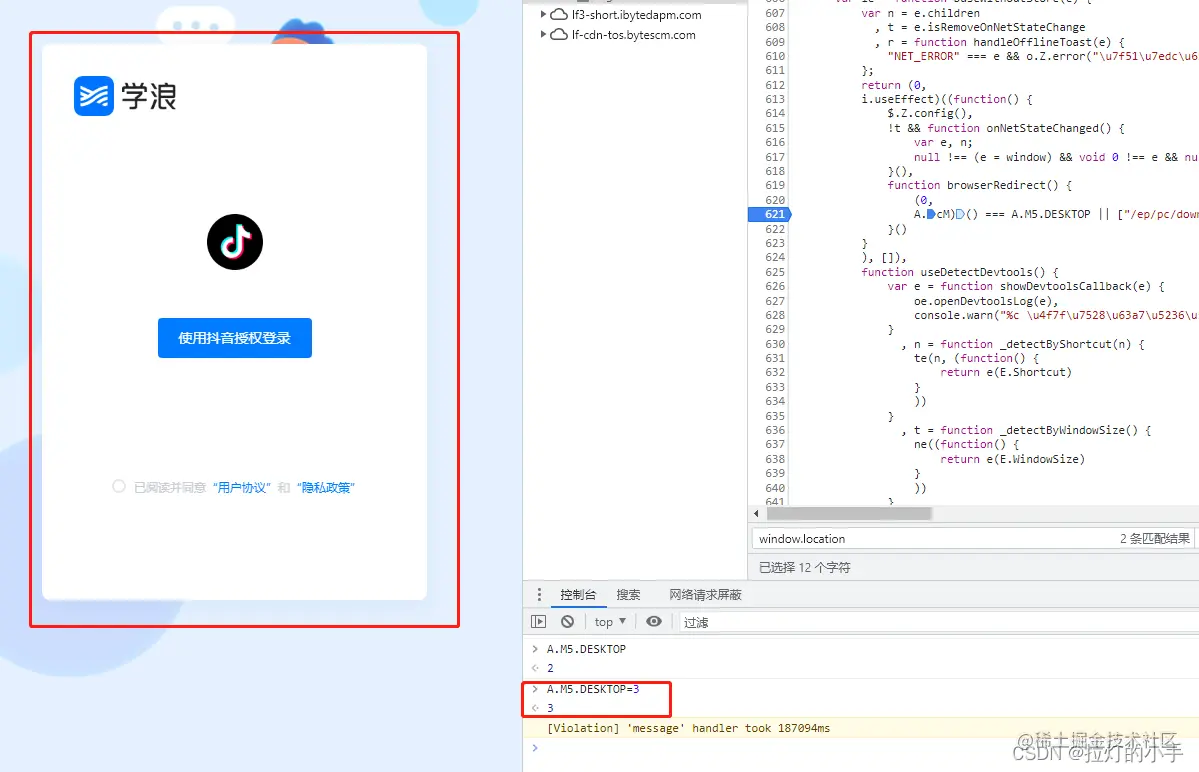Open the drawer three-dot menu icon
Screen dimensions: 1199x772
coord(539,595)
